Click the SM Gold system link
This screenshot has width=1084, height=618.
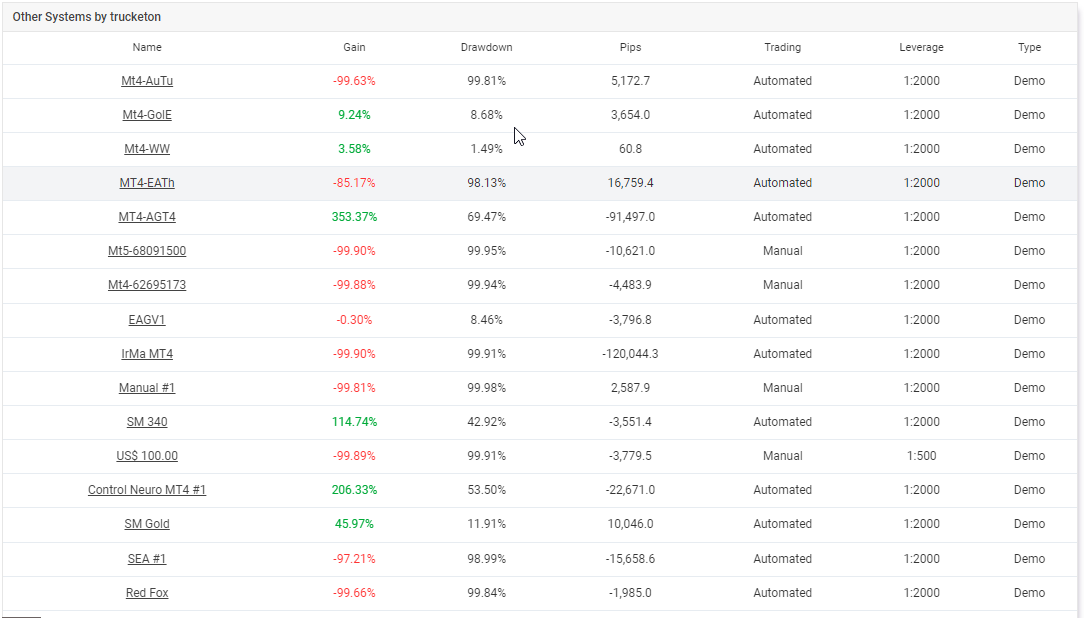[147, 523]
